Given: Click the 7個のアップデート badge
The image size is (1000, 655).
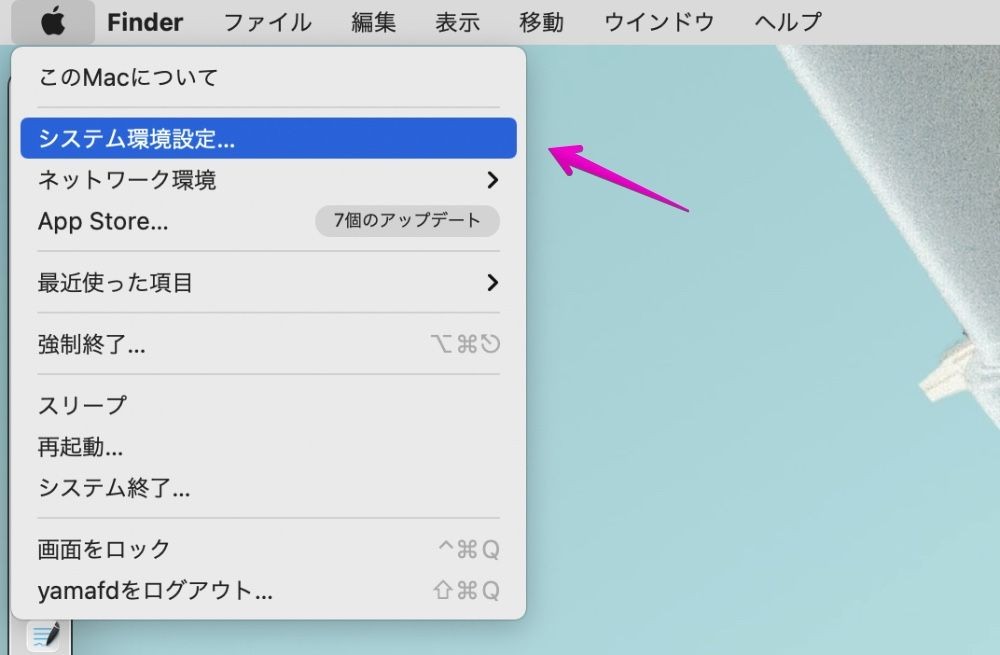Looking at the screenshot, I should [407, 221].
